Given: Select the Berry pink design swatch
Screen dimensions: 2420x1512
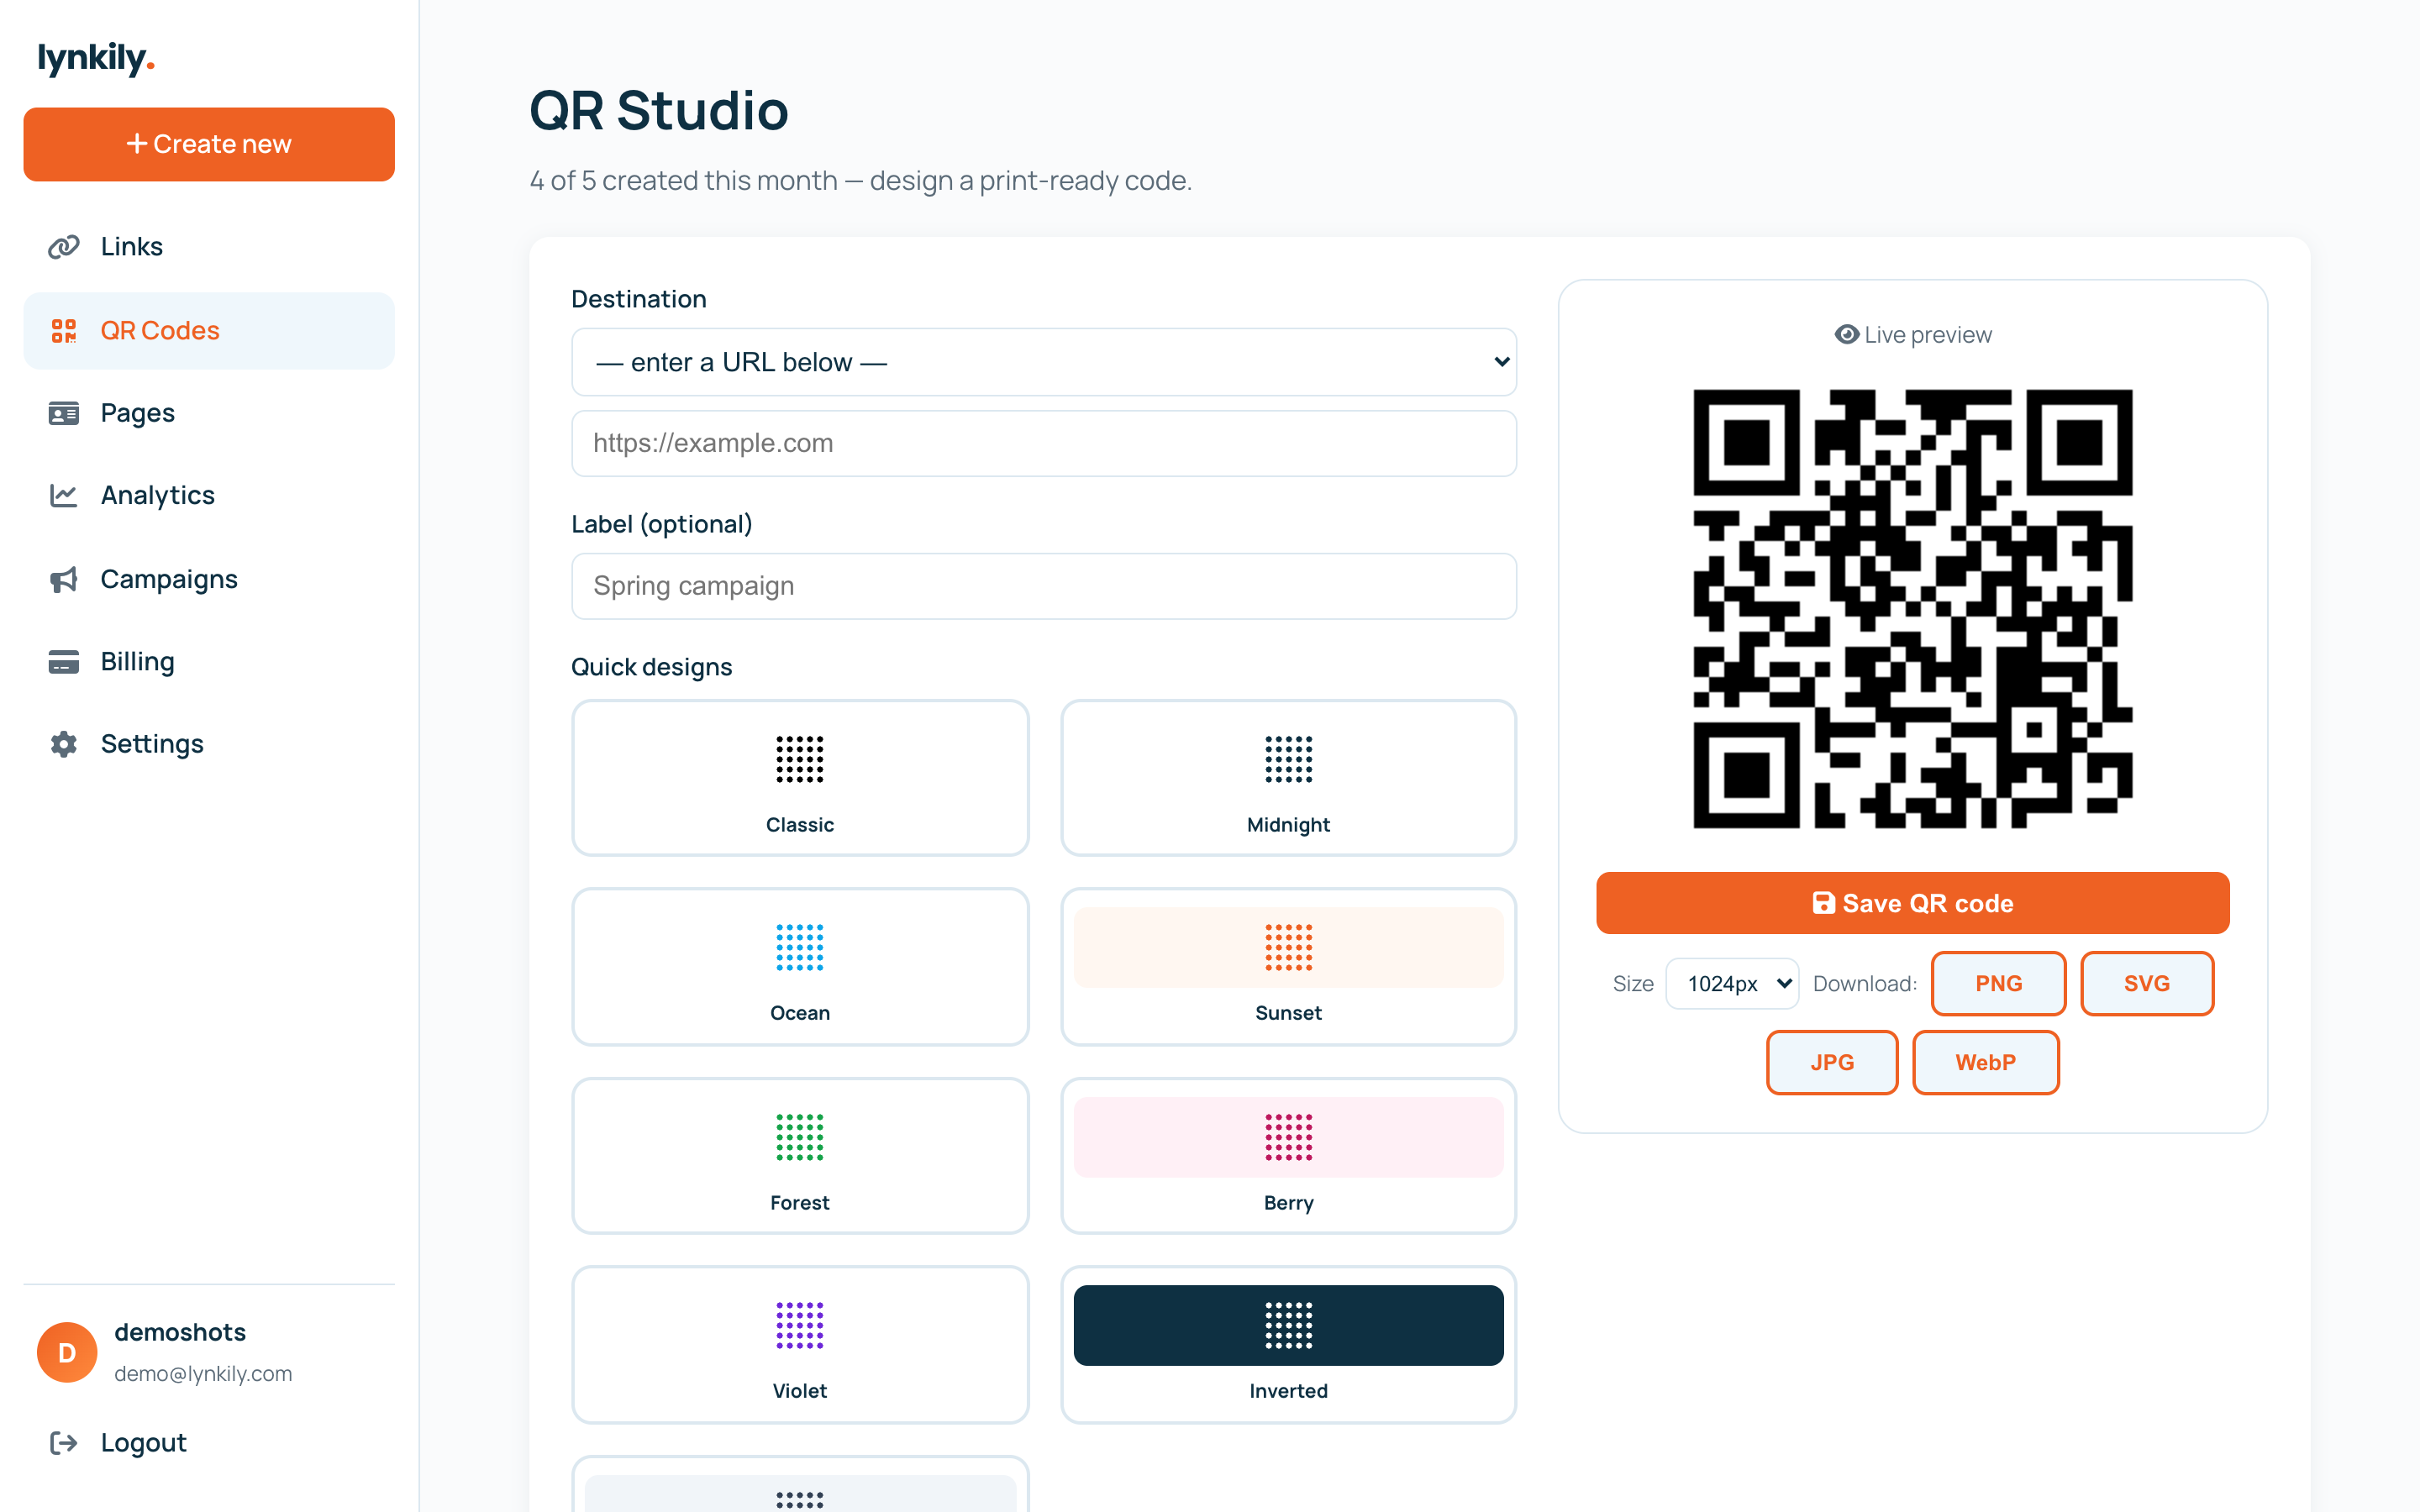Looking at the screenshot, I should (1288, 1137).
